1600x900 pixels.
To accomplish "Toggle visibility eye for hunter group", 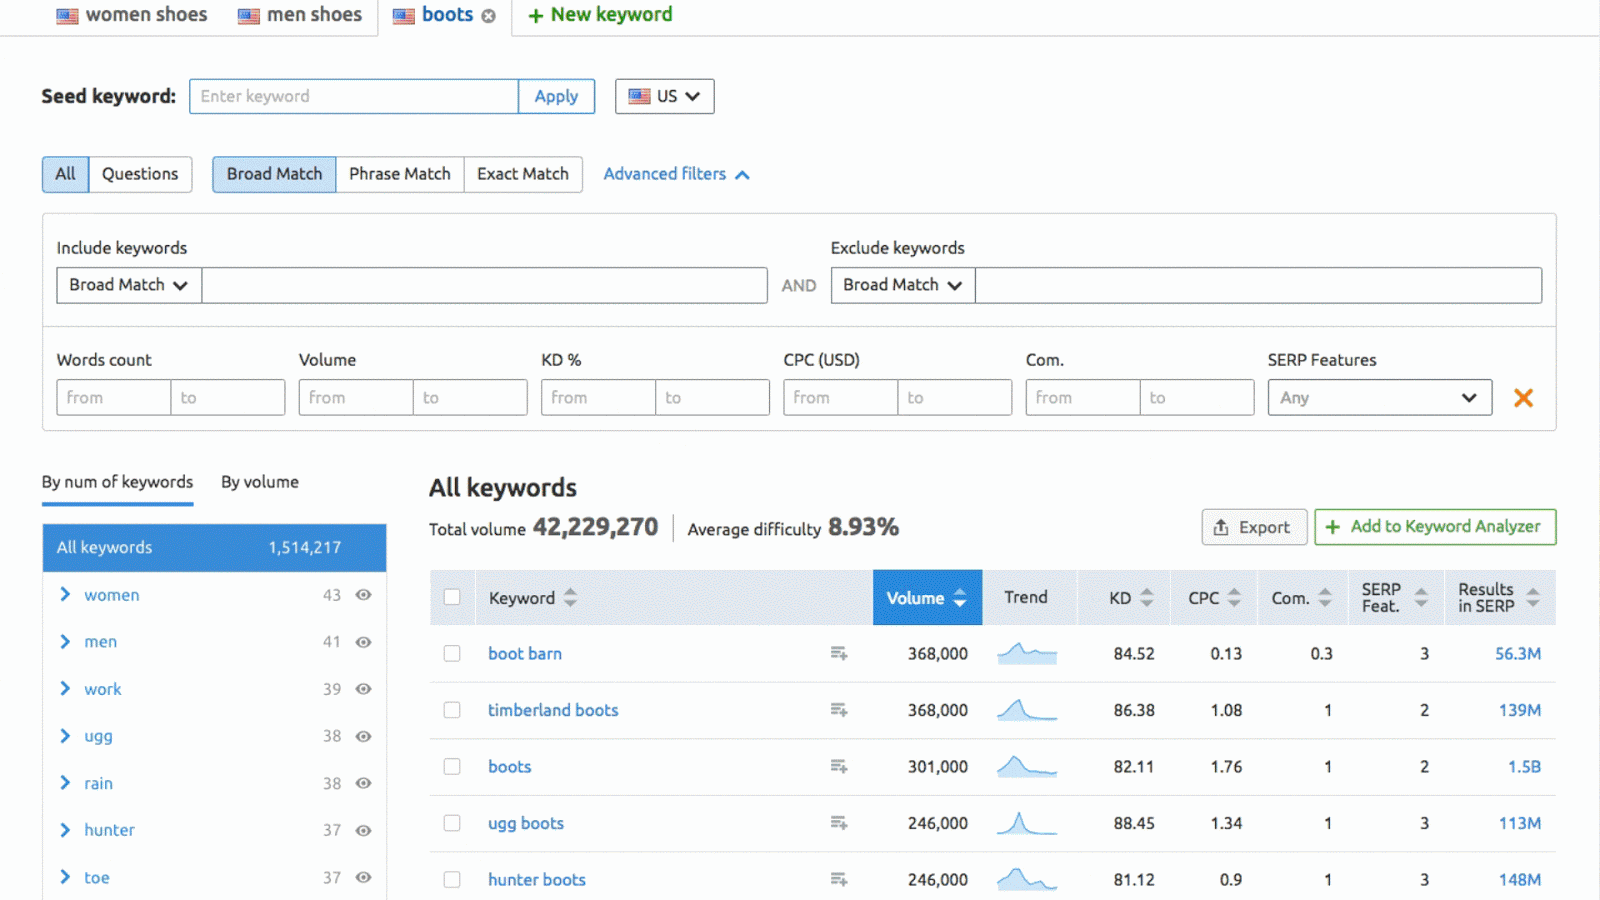I will [364, 830].
